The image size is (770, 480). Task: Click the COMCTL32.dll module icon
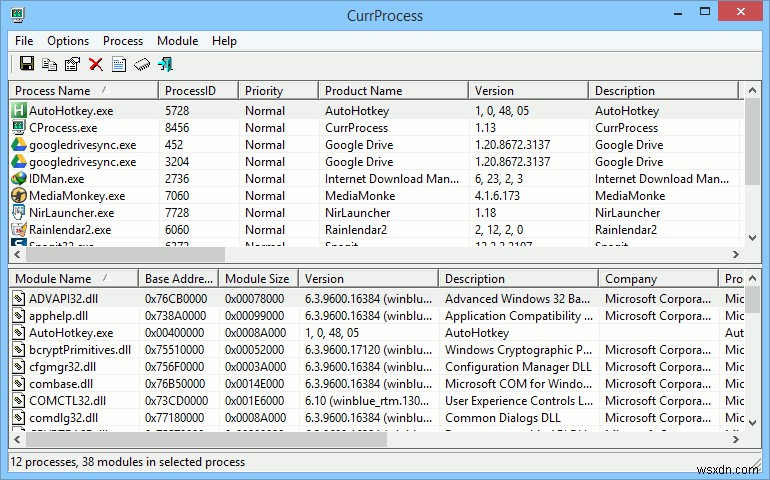[x=19, y=400]
